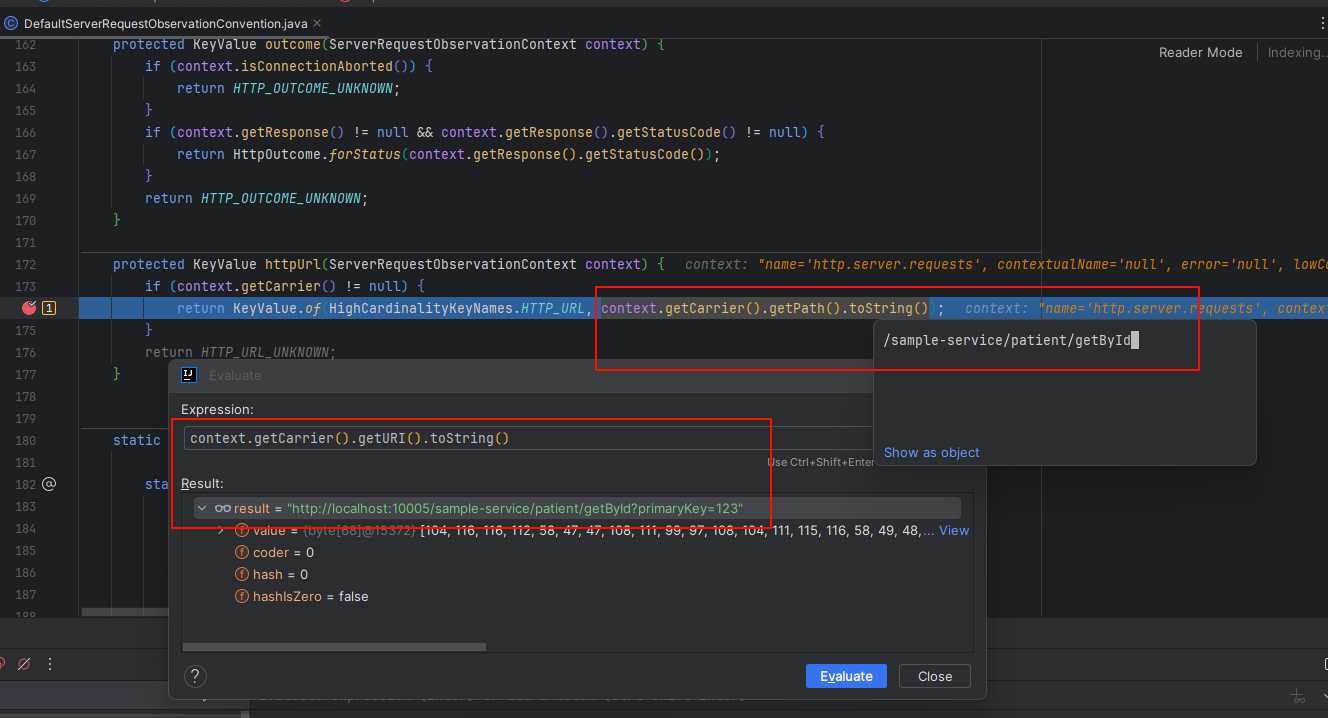
Task: Click Reader Mode in the editor
Action: coord(1200,52)
